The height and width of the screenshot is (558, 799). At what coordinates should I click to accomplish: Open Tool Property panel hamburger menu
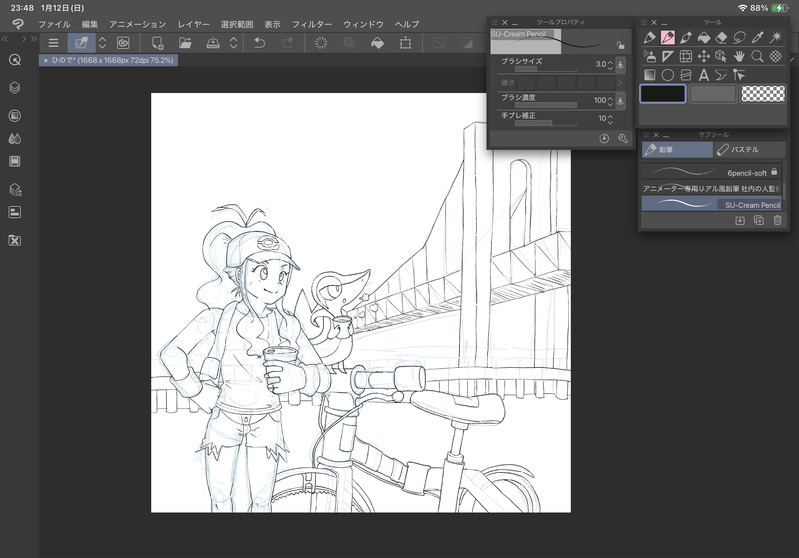tap(494, 22)
